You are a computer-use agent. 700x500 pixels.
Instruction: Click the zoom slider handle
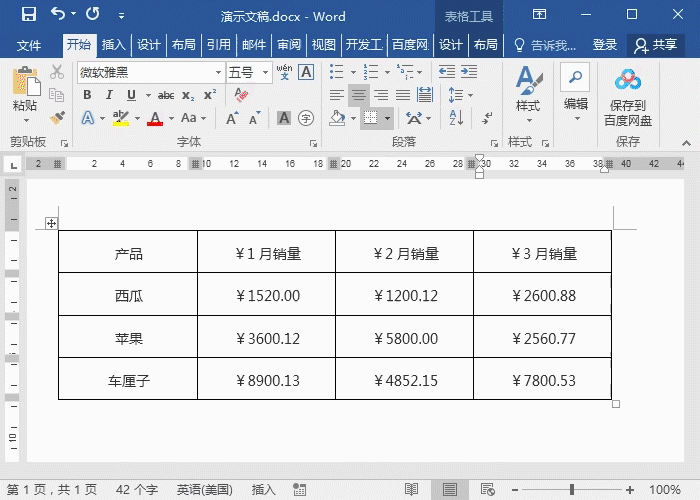(572, 490)
